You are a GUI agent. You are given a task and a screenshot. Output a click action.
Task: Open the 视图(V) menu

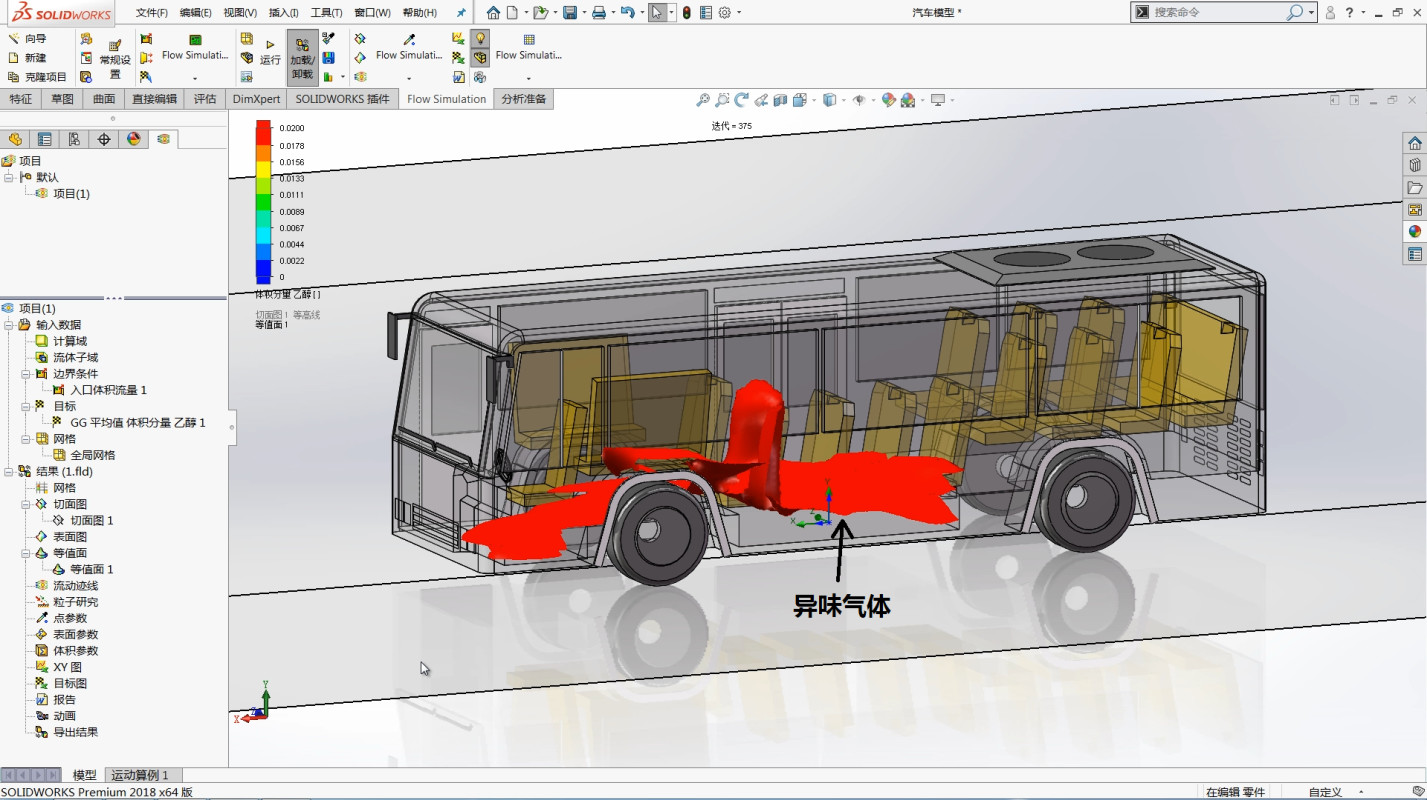click(x=240, y=13)
